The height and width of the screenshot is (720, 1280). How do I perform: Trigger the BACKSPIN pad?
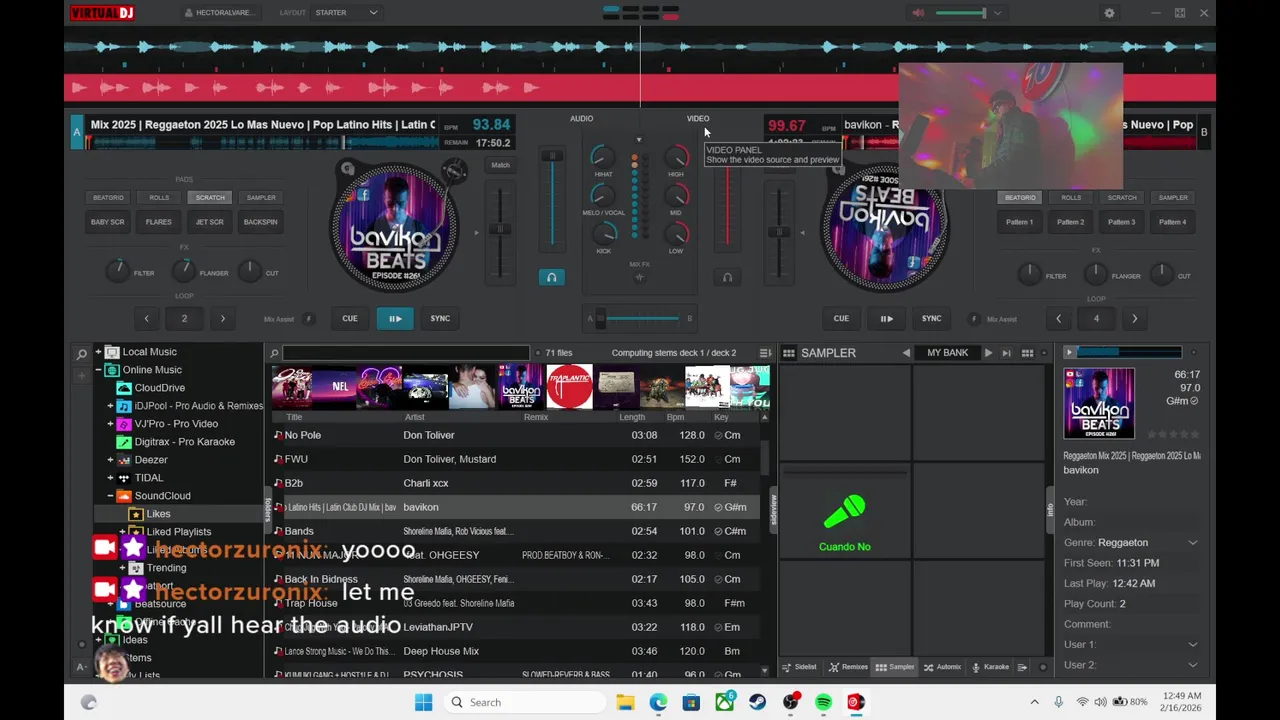(x=261, y=222)
